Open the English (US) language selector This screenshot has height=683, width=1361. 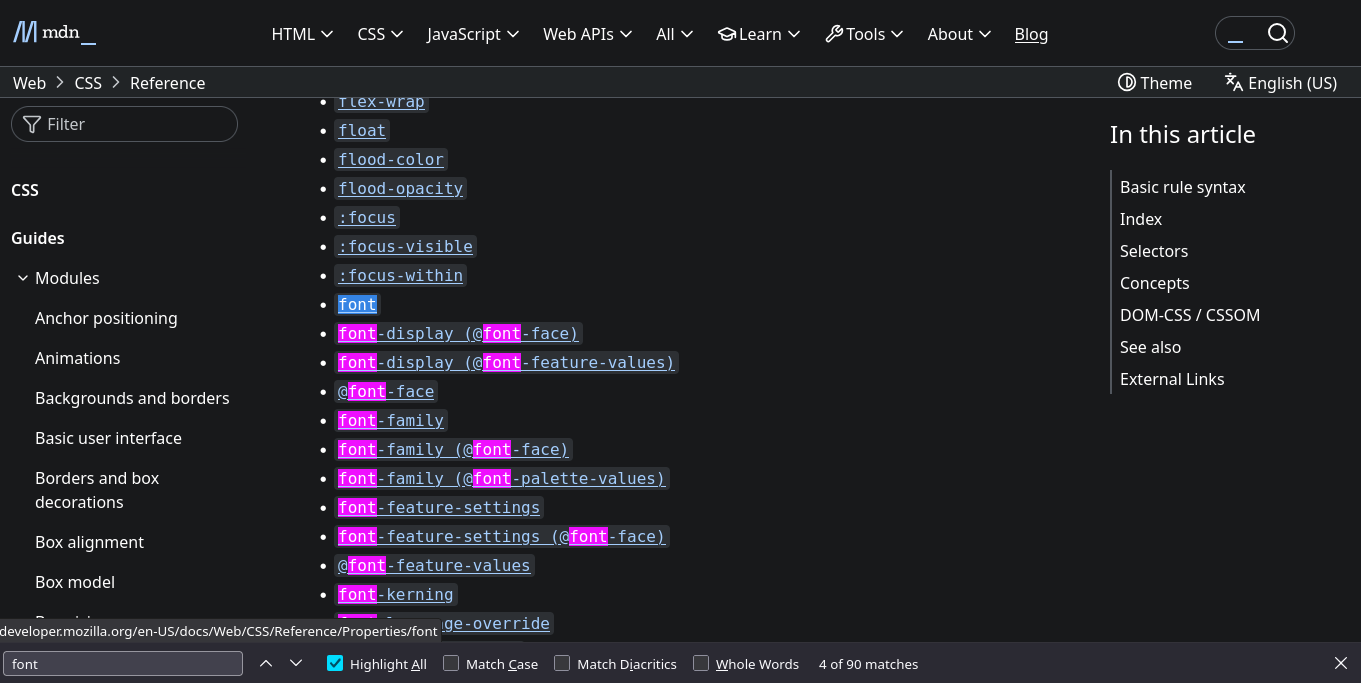[x=1280, y=83]
